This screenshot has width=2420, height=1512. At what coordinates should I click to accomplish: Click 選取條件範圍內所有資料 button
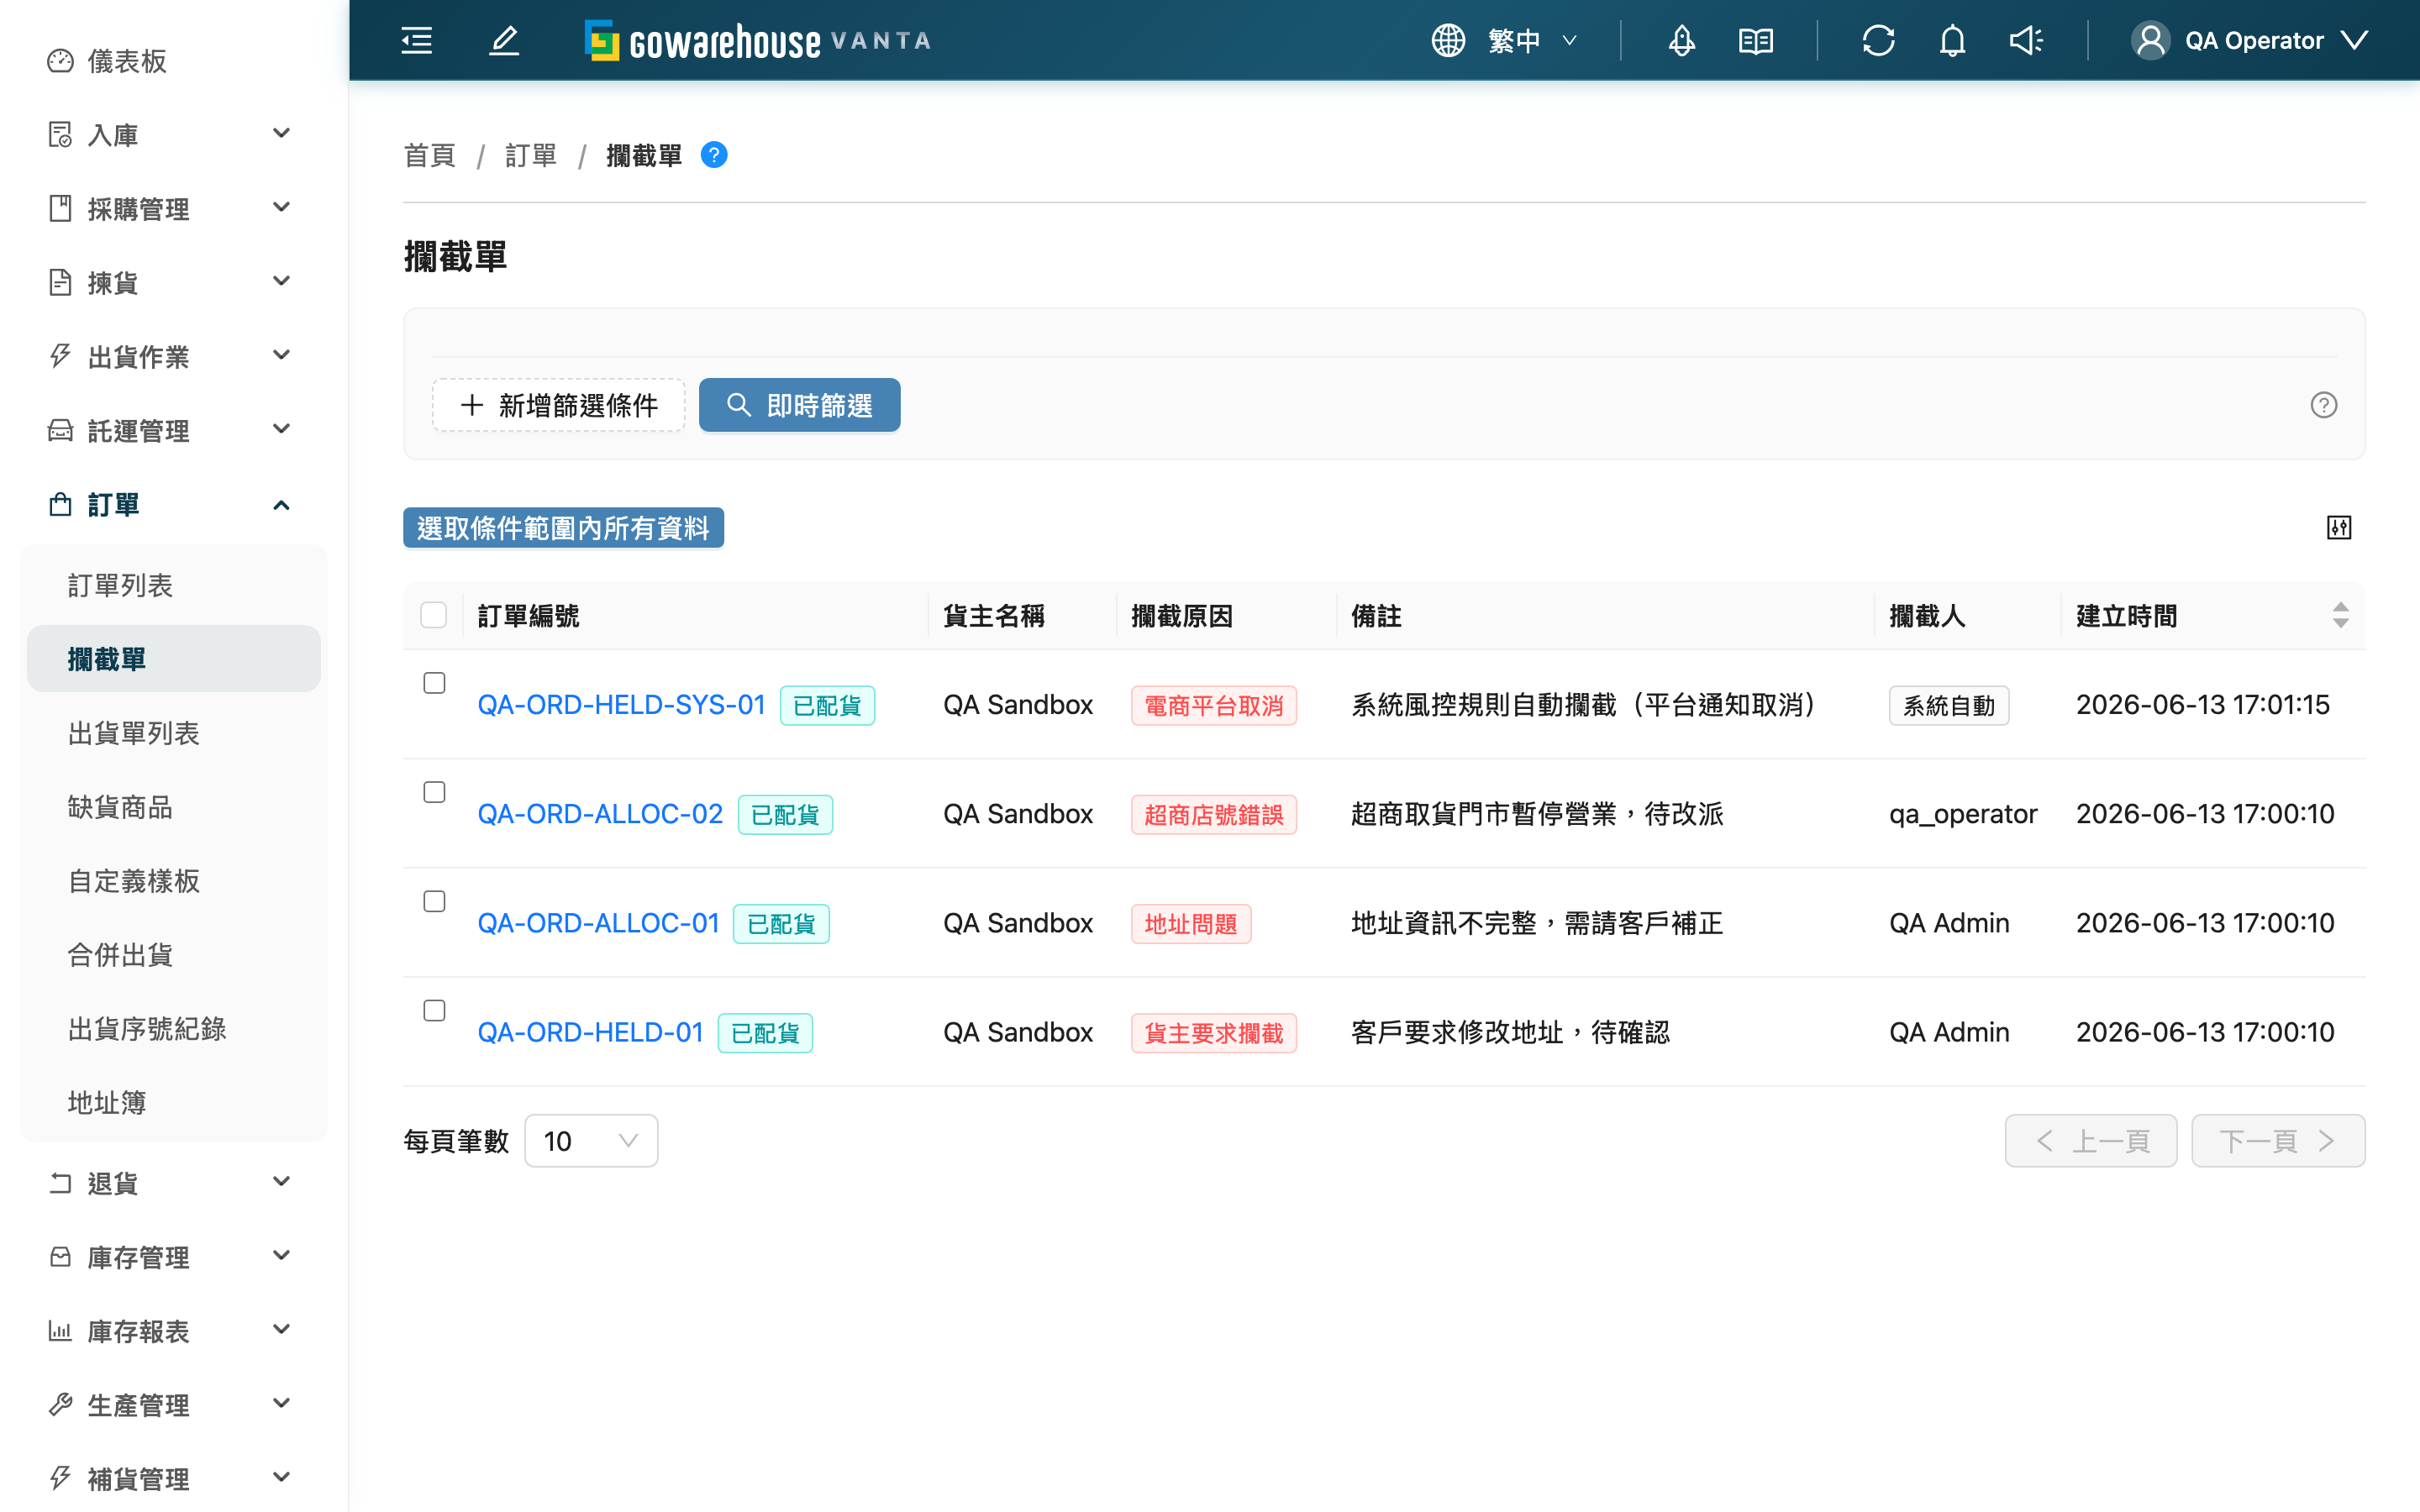click(563, 528)
